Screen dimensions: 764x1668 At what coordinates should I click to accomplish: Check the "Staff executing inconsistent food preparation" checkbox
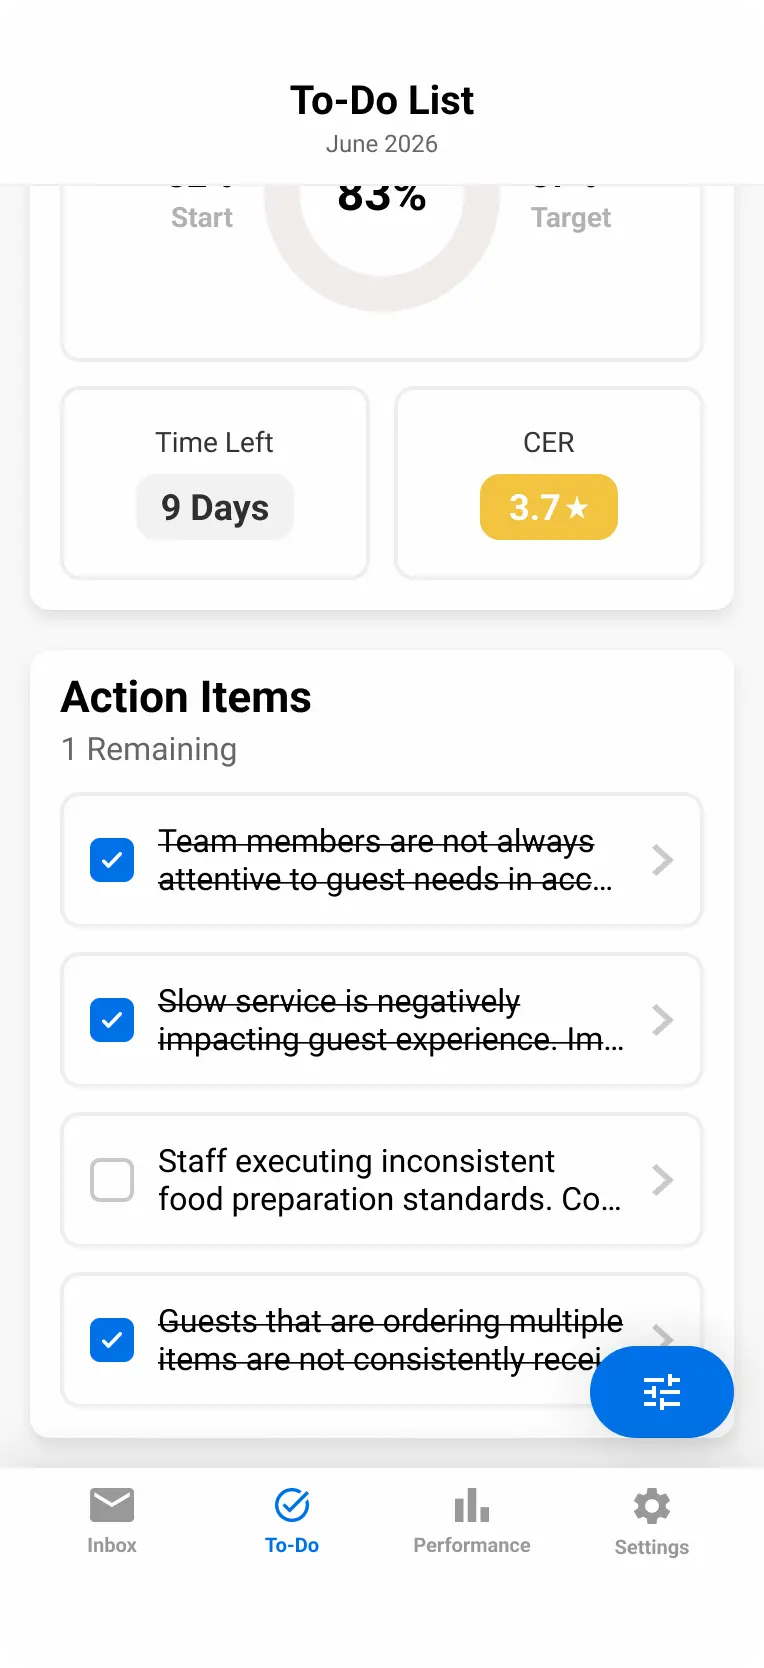click(112, 1180)
